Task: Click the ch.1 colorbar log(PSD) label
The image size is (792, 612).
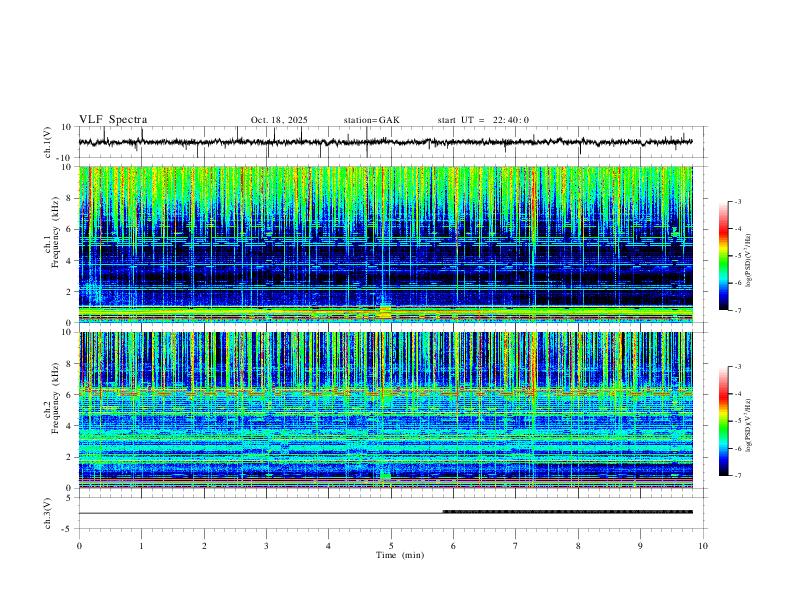Action: pos(749,261)
